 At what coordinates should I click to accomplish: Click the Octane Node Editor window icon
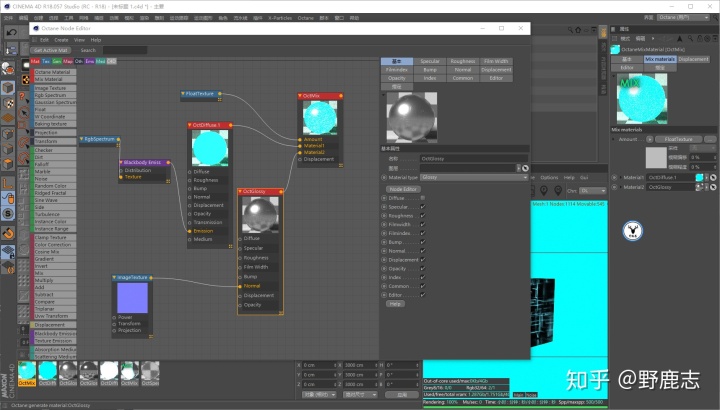click(36, 28)
